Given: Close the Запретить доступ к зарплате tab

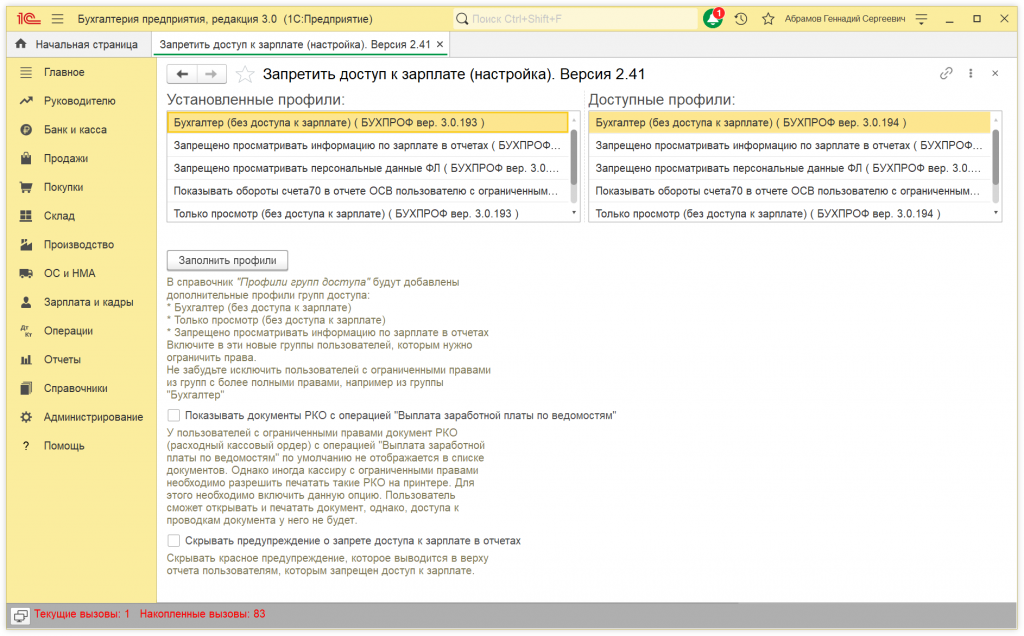Looking at the screenshot, I should (x=440, y=44).
